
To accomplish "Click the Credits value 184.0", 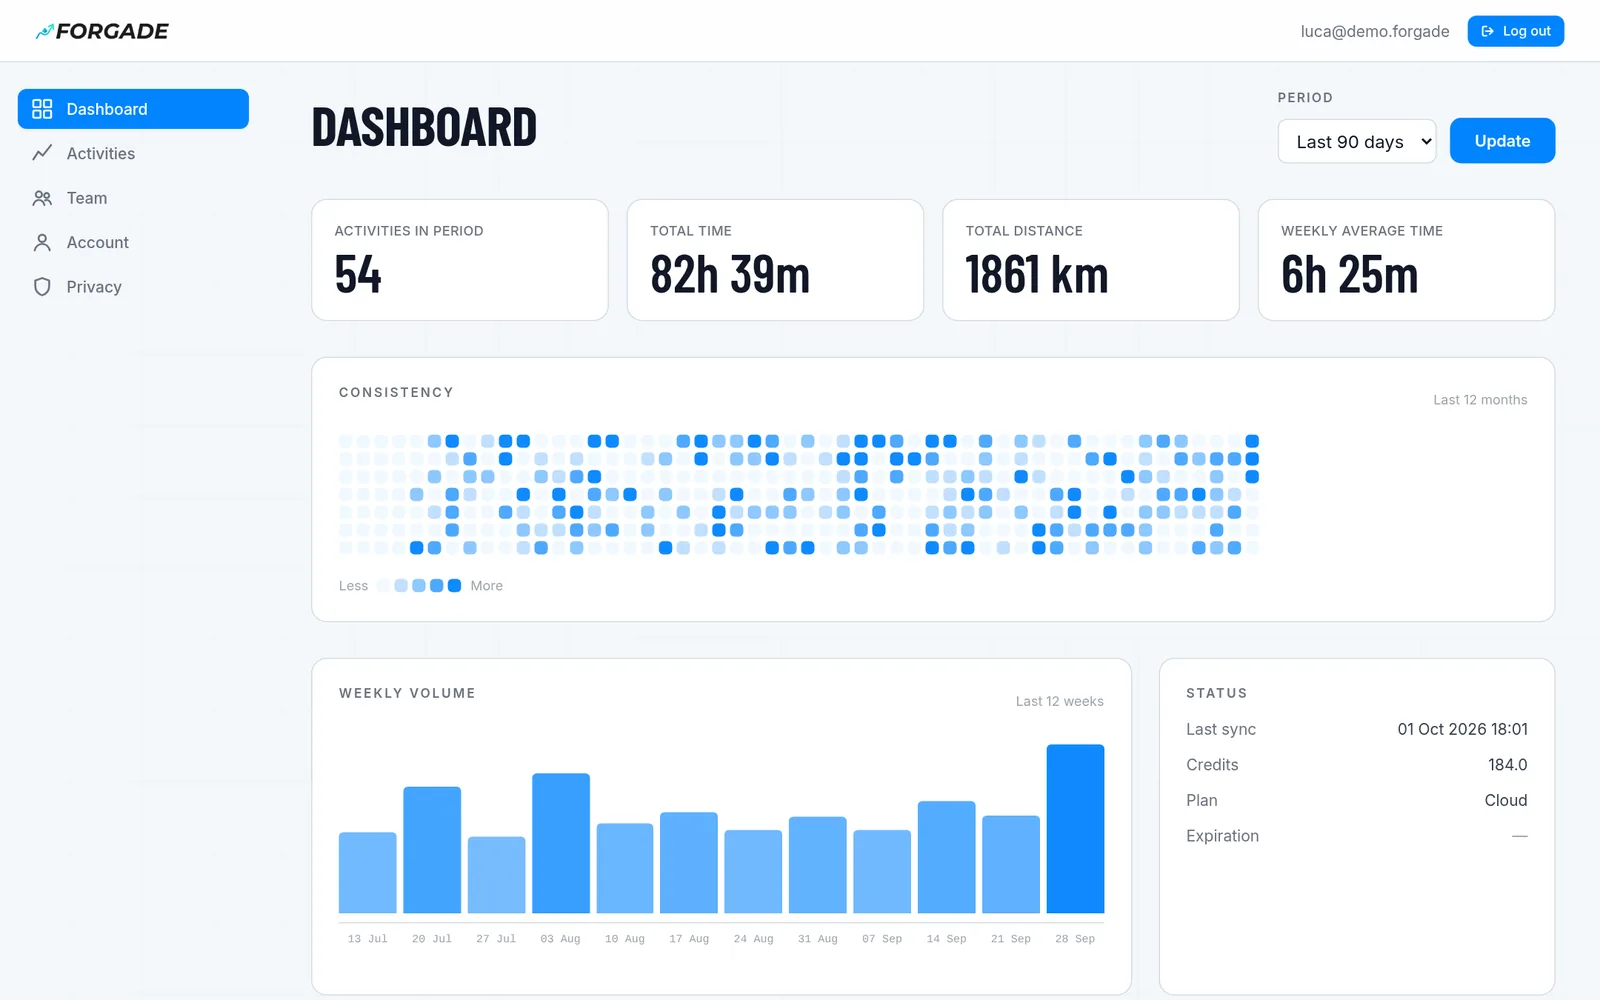I will 1508,765.
